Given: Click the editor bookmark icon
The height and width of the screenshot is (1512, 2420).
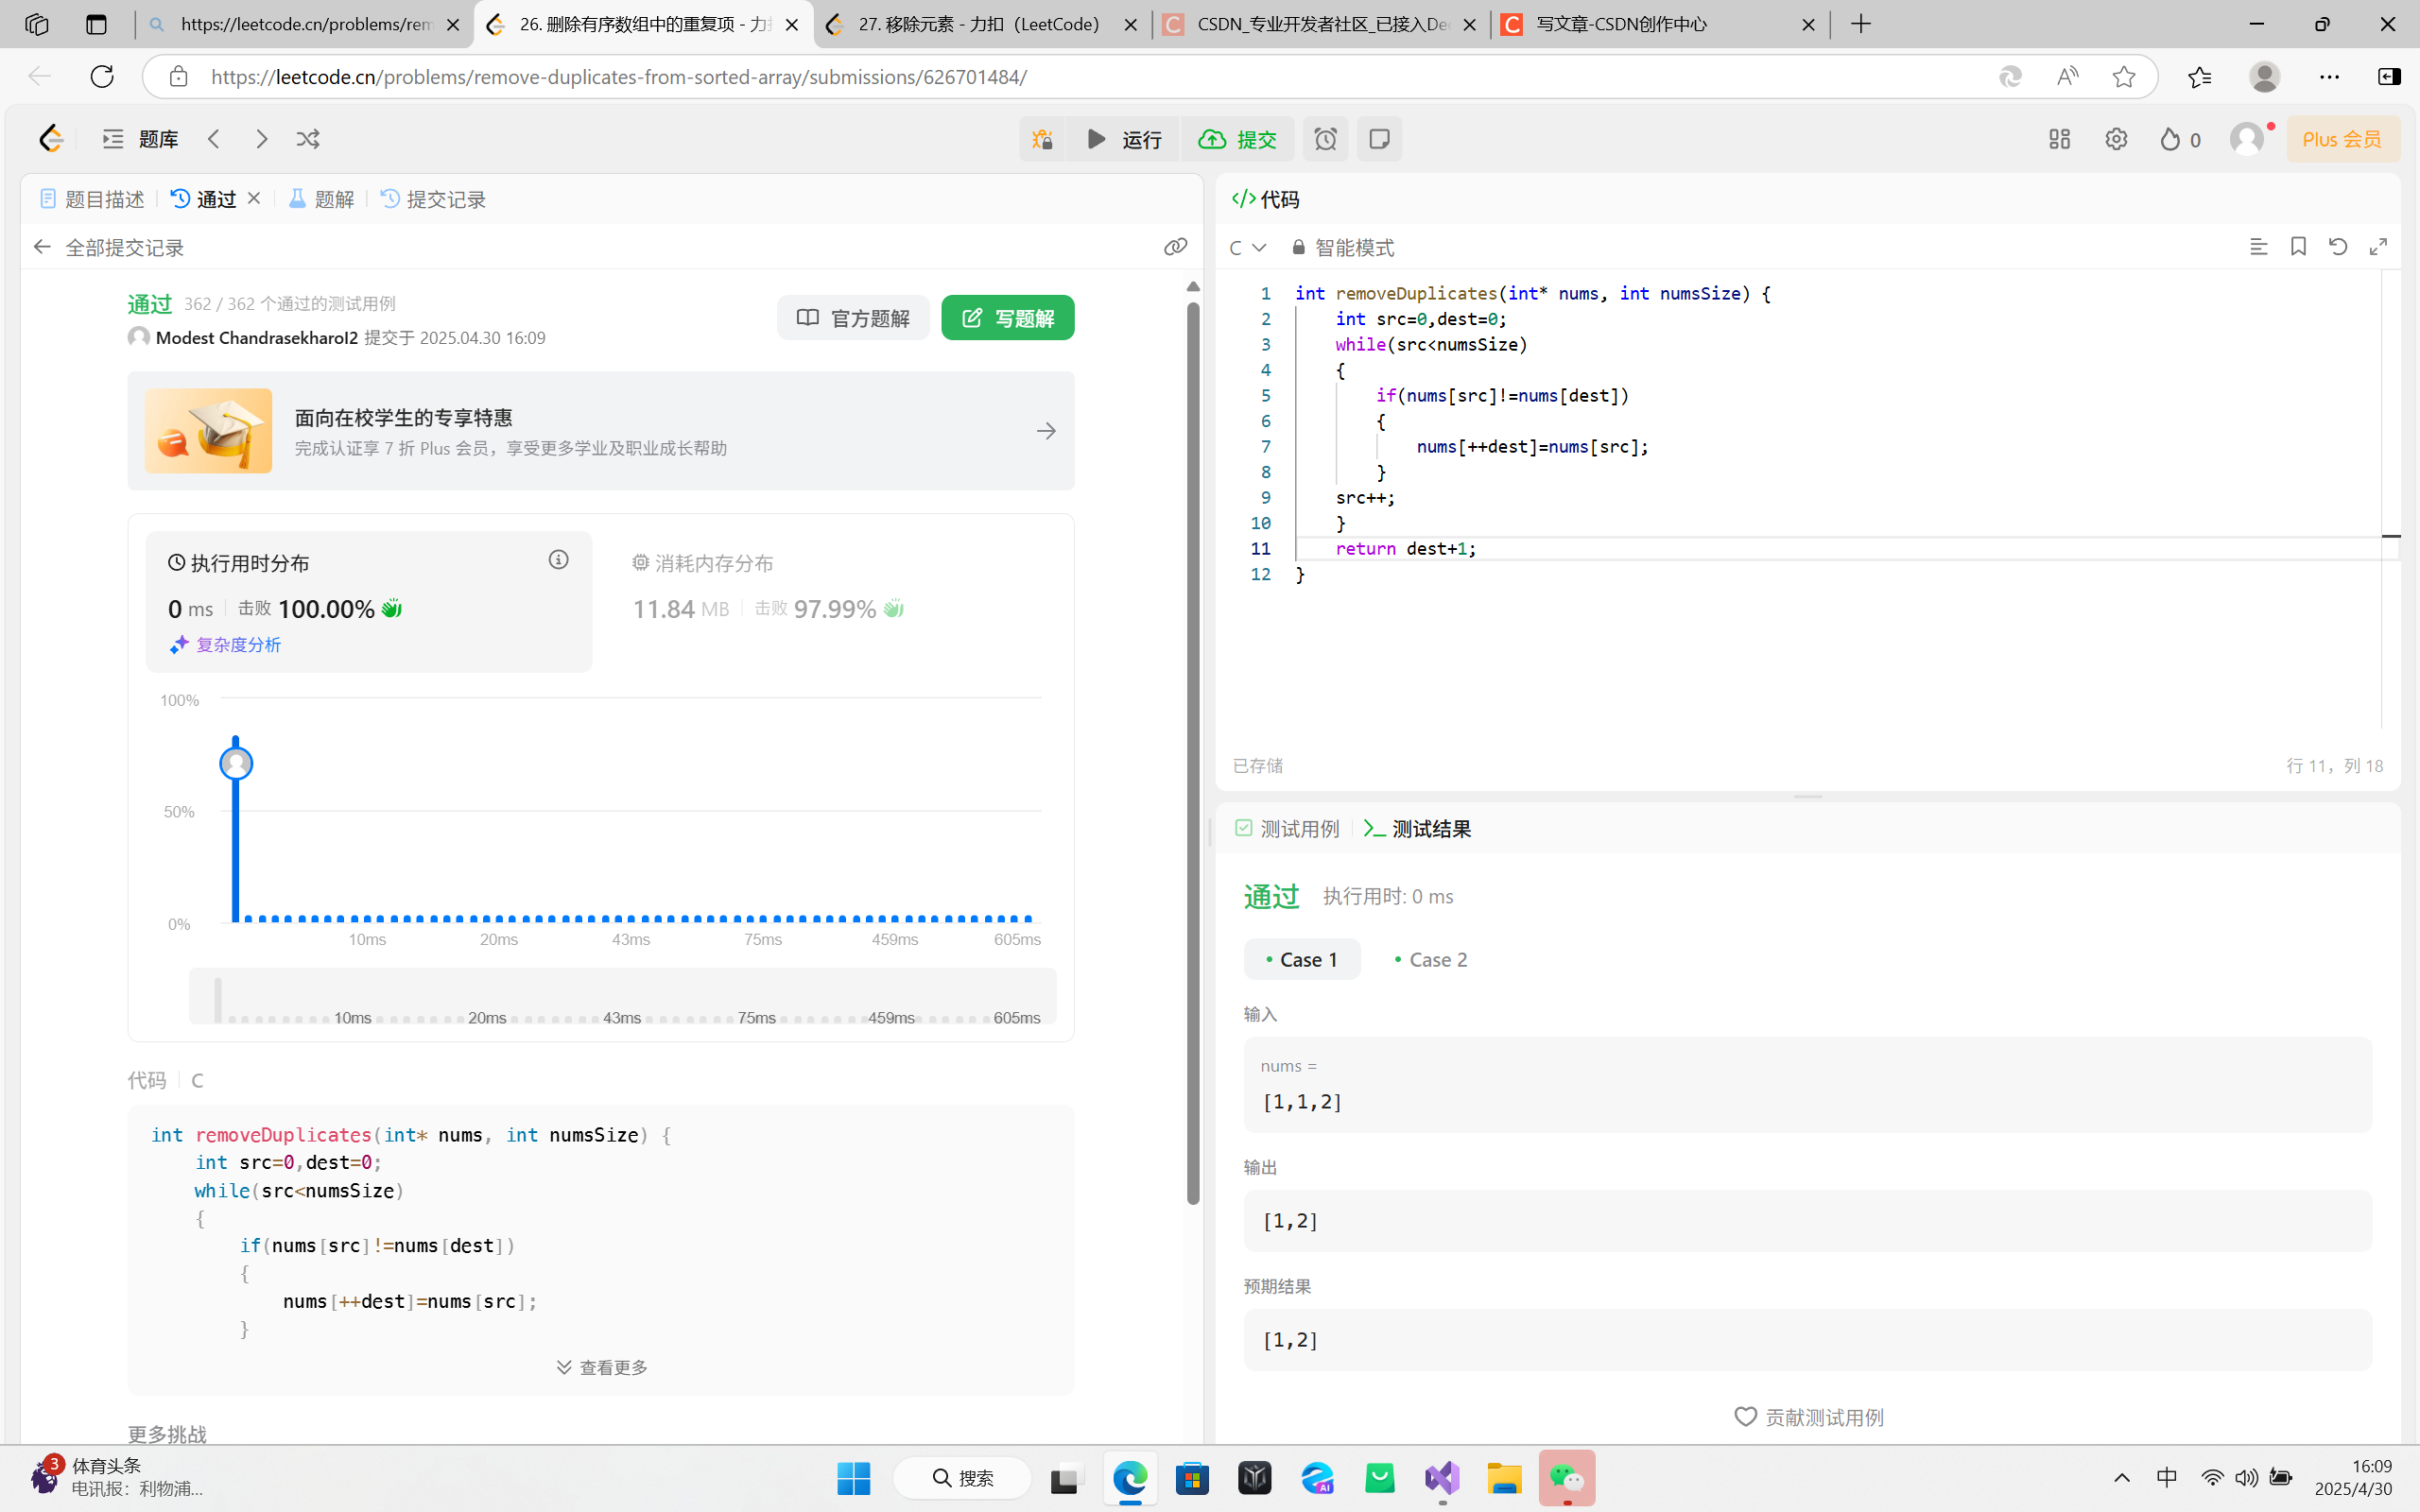Looking at the screenshot, I should (x=2298, y=247).
